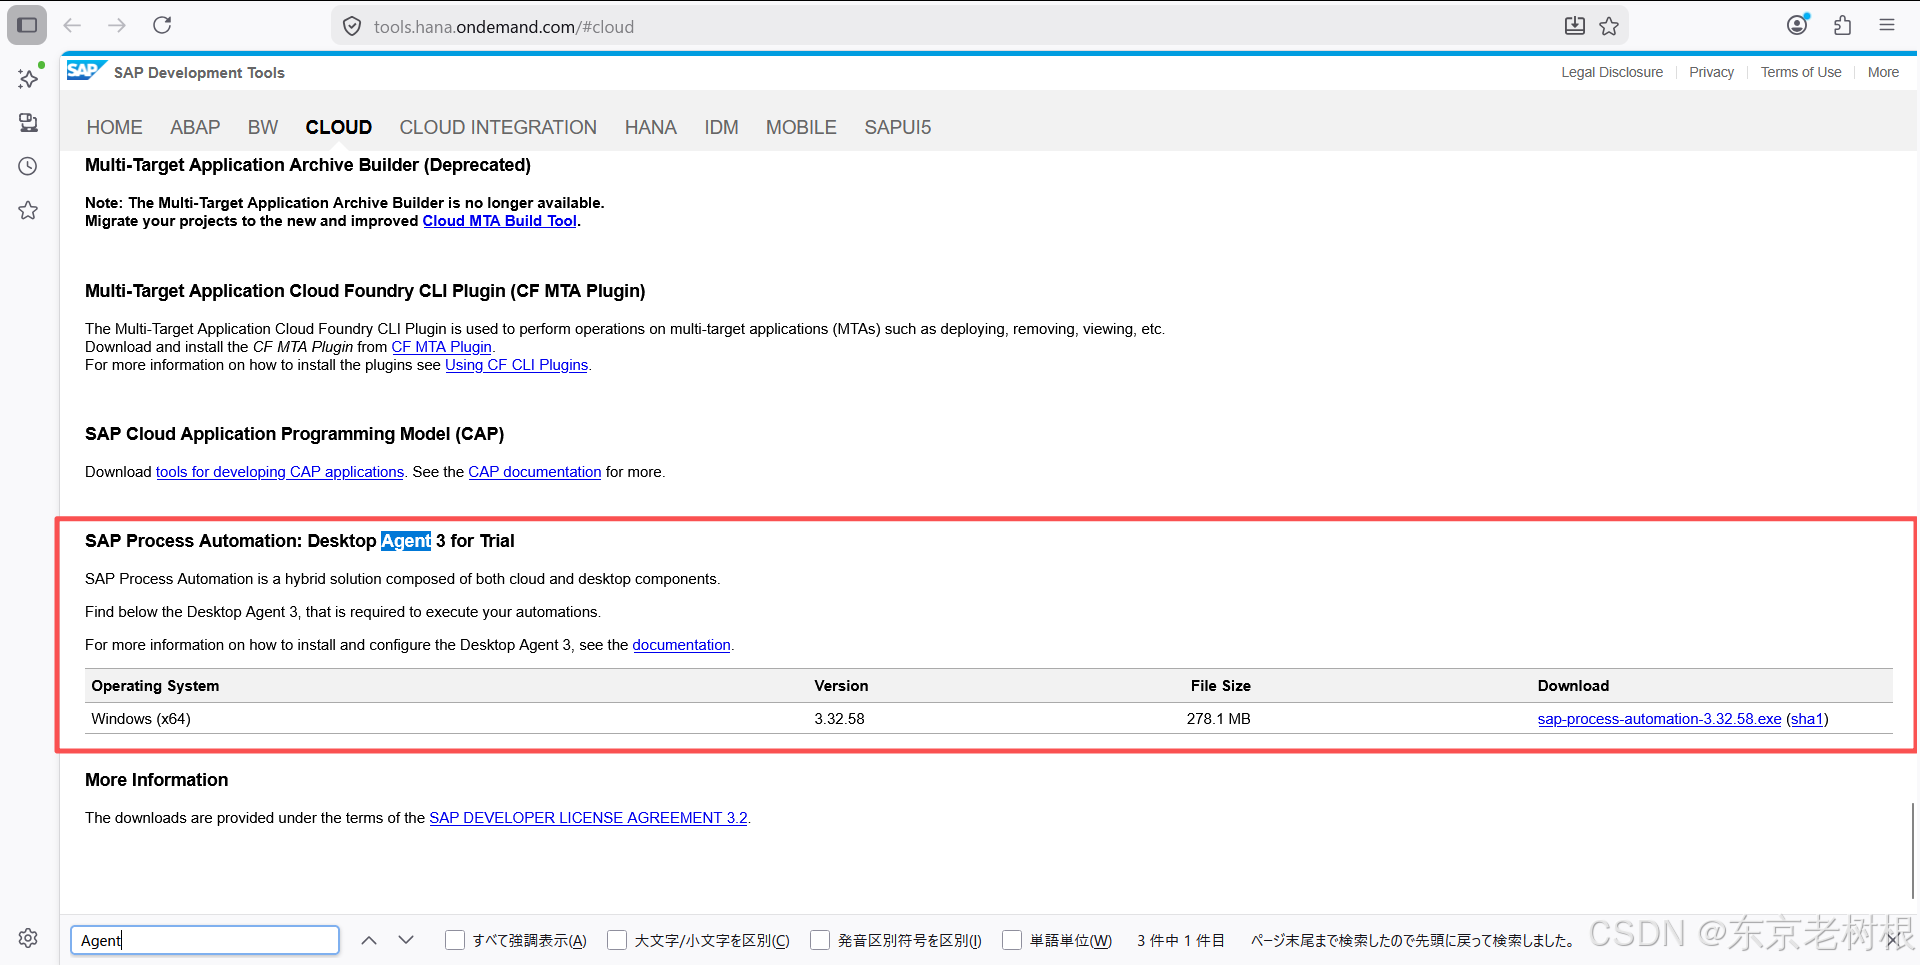The image size is (1920, 965).
Task: Open SAP DEVELOPER LICENSE AGREEMENT 3.2 link
Action: coord(588,818)
